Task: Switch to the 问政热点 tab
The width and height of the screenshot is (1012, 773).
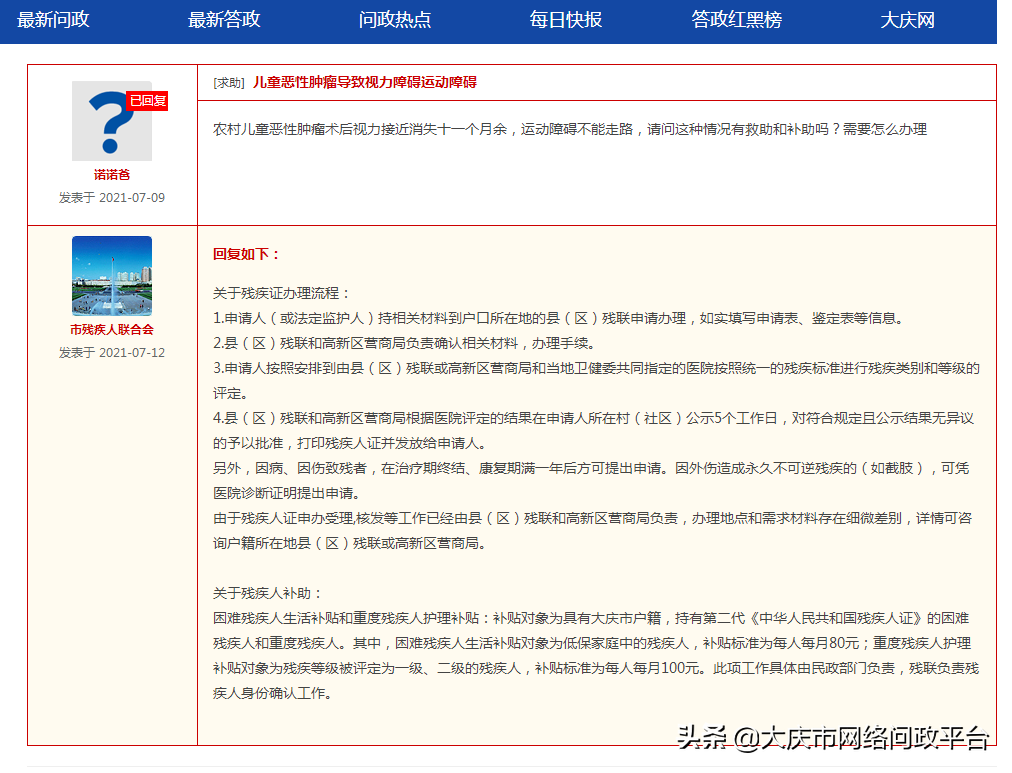Action: 394,20
